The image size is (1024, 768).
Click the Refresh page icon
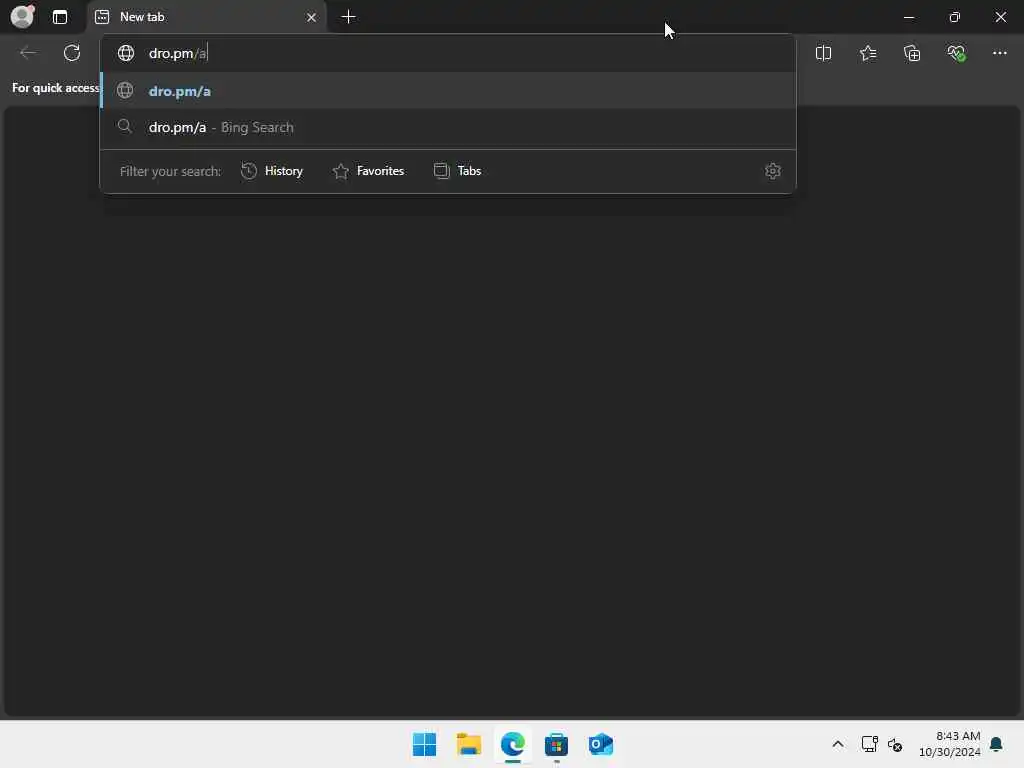[72, 53]
